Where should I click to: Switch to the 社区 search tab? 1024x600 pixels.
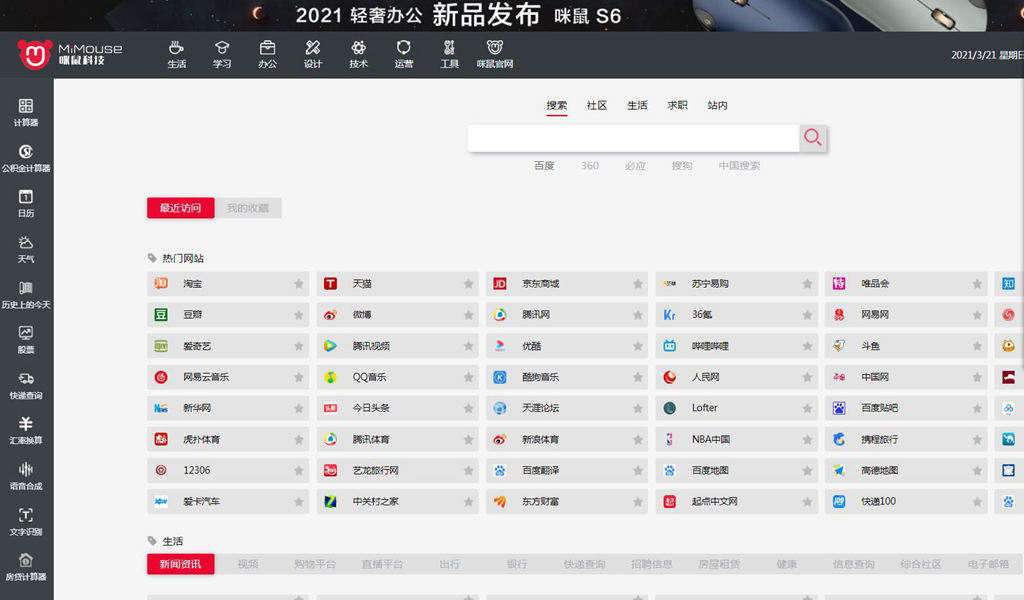coord(597,105)
